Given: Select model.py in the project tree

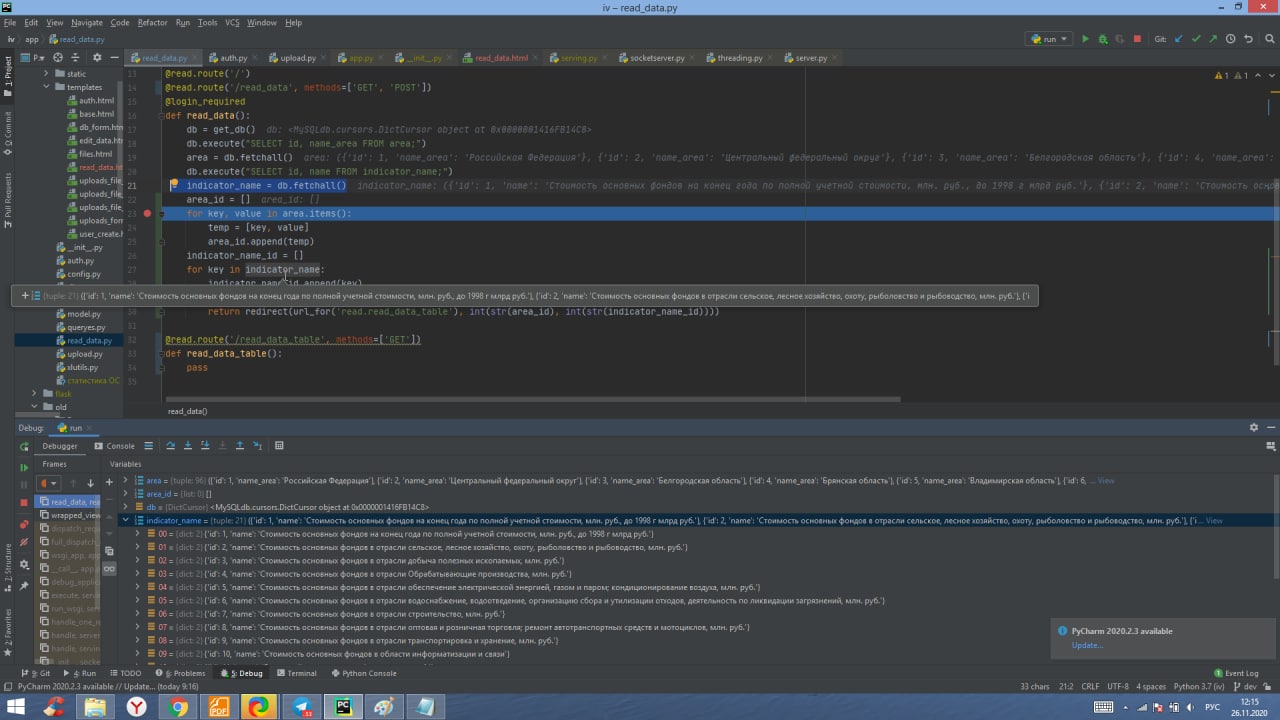Looking at the screenshot, I should pos(84,314).
